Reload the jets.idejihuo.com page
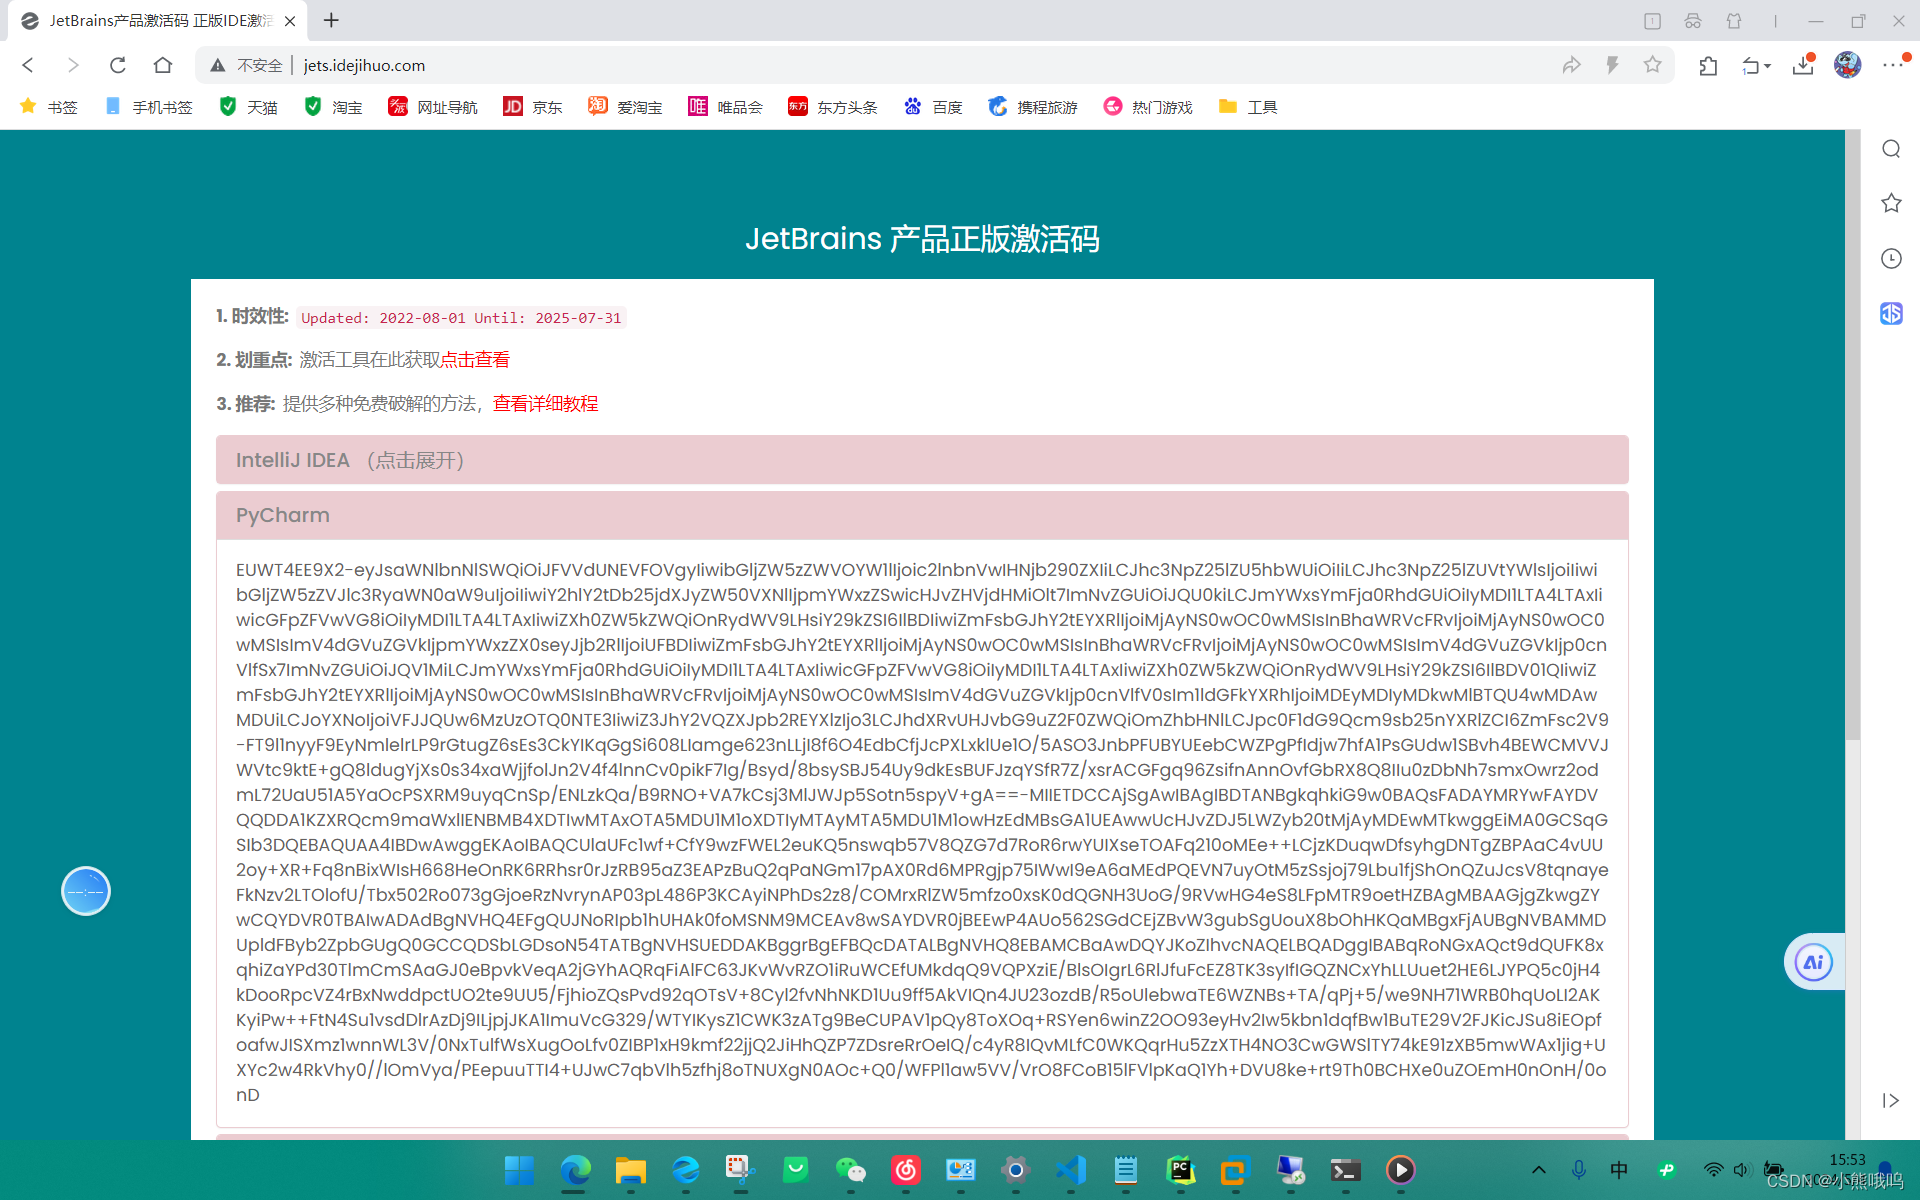Viewport: 1920px width, 1200px height. coord(118,65)
